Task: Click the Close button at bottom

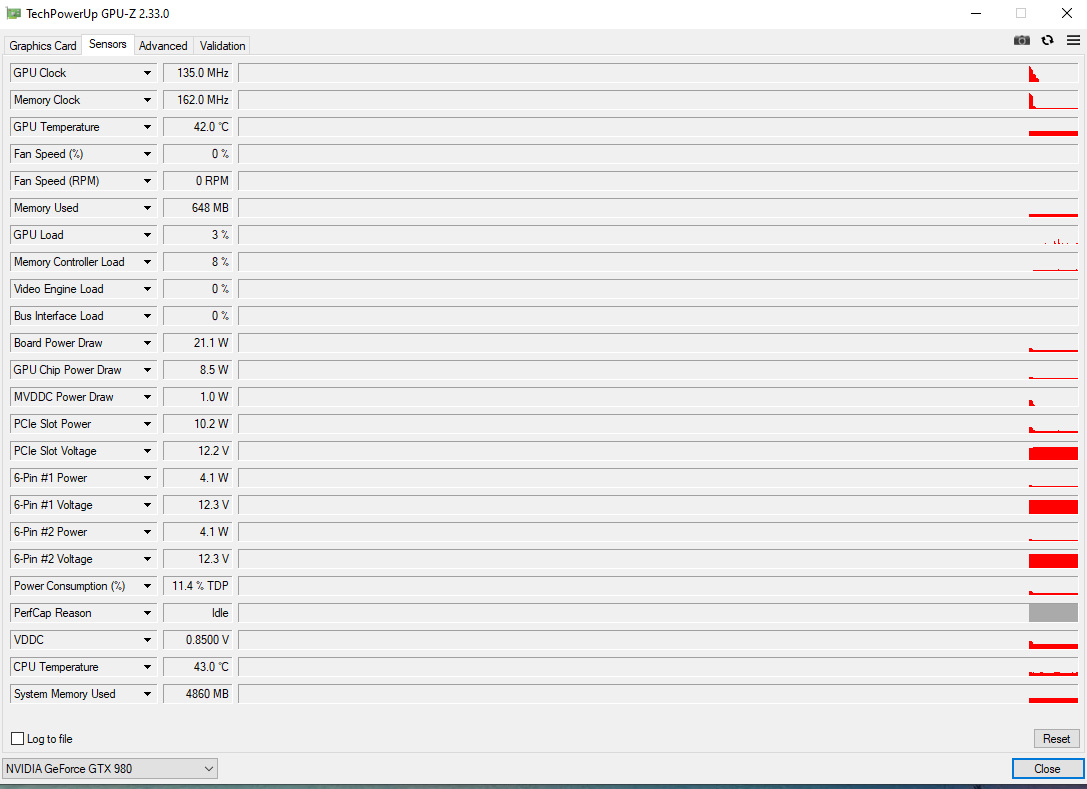Action: click(1047, 769)
